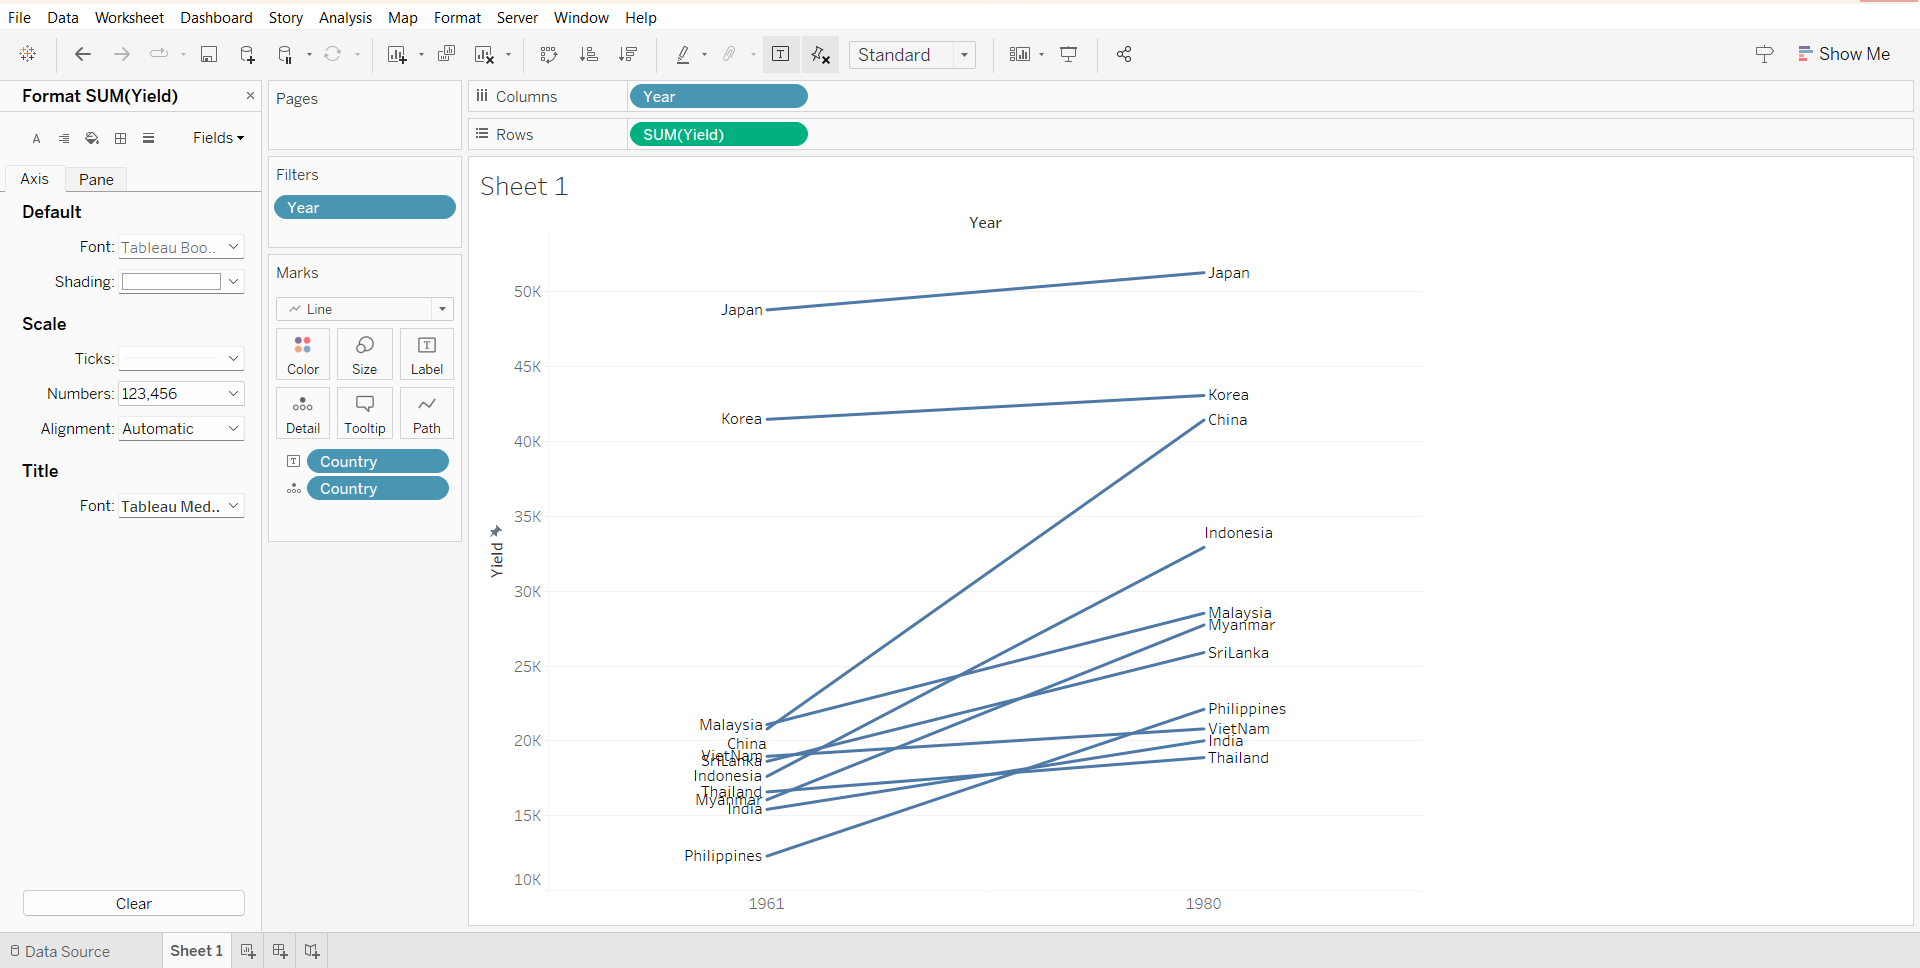Open Presentation Mode from the toolbar
Viewport: 1920px width, 968px height.
pos(1068,55)
